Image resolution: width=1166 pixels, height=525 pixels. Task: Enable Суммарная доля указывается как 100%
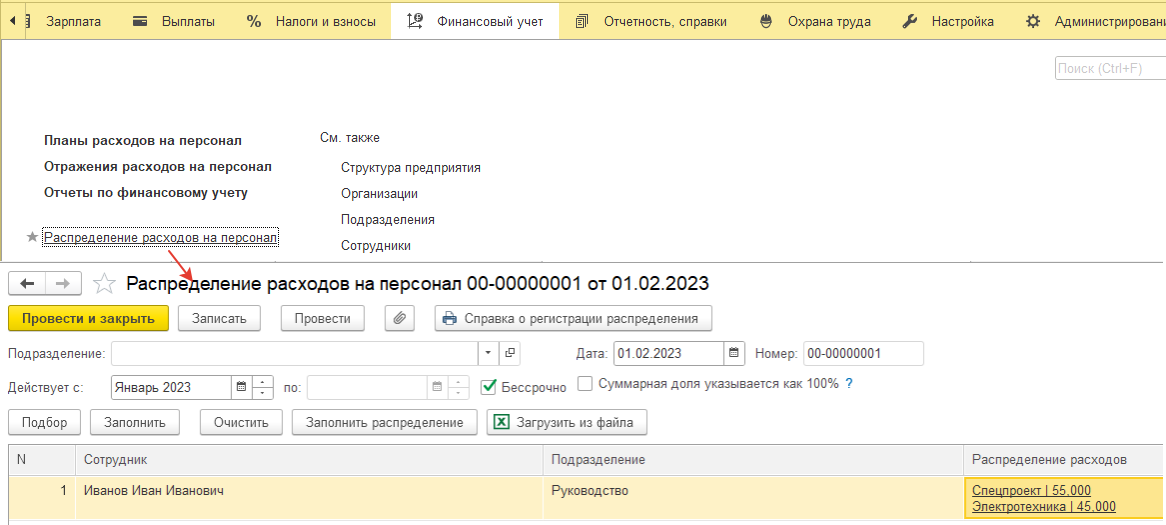(585, 384)
